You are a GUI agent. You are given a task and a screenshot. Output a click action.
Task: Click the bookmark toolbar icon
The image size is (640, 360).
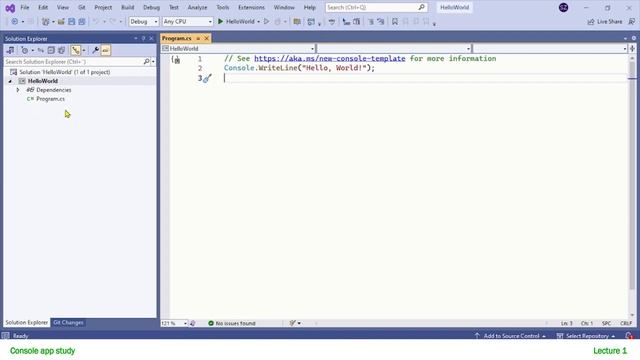tap(395, 22)
